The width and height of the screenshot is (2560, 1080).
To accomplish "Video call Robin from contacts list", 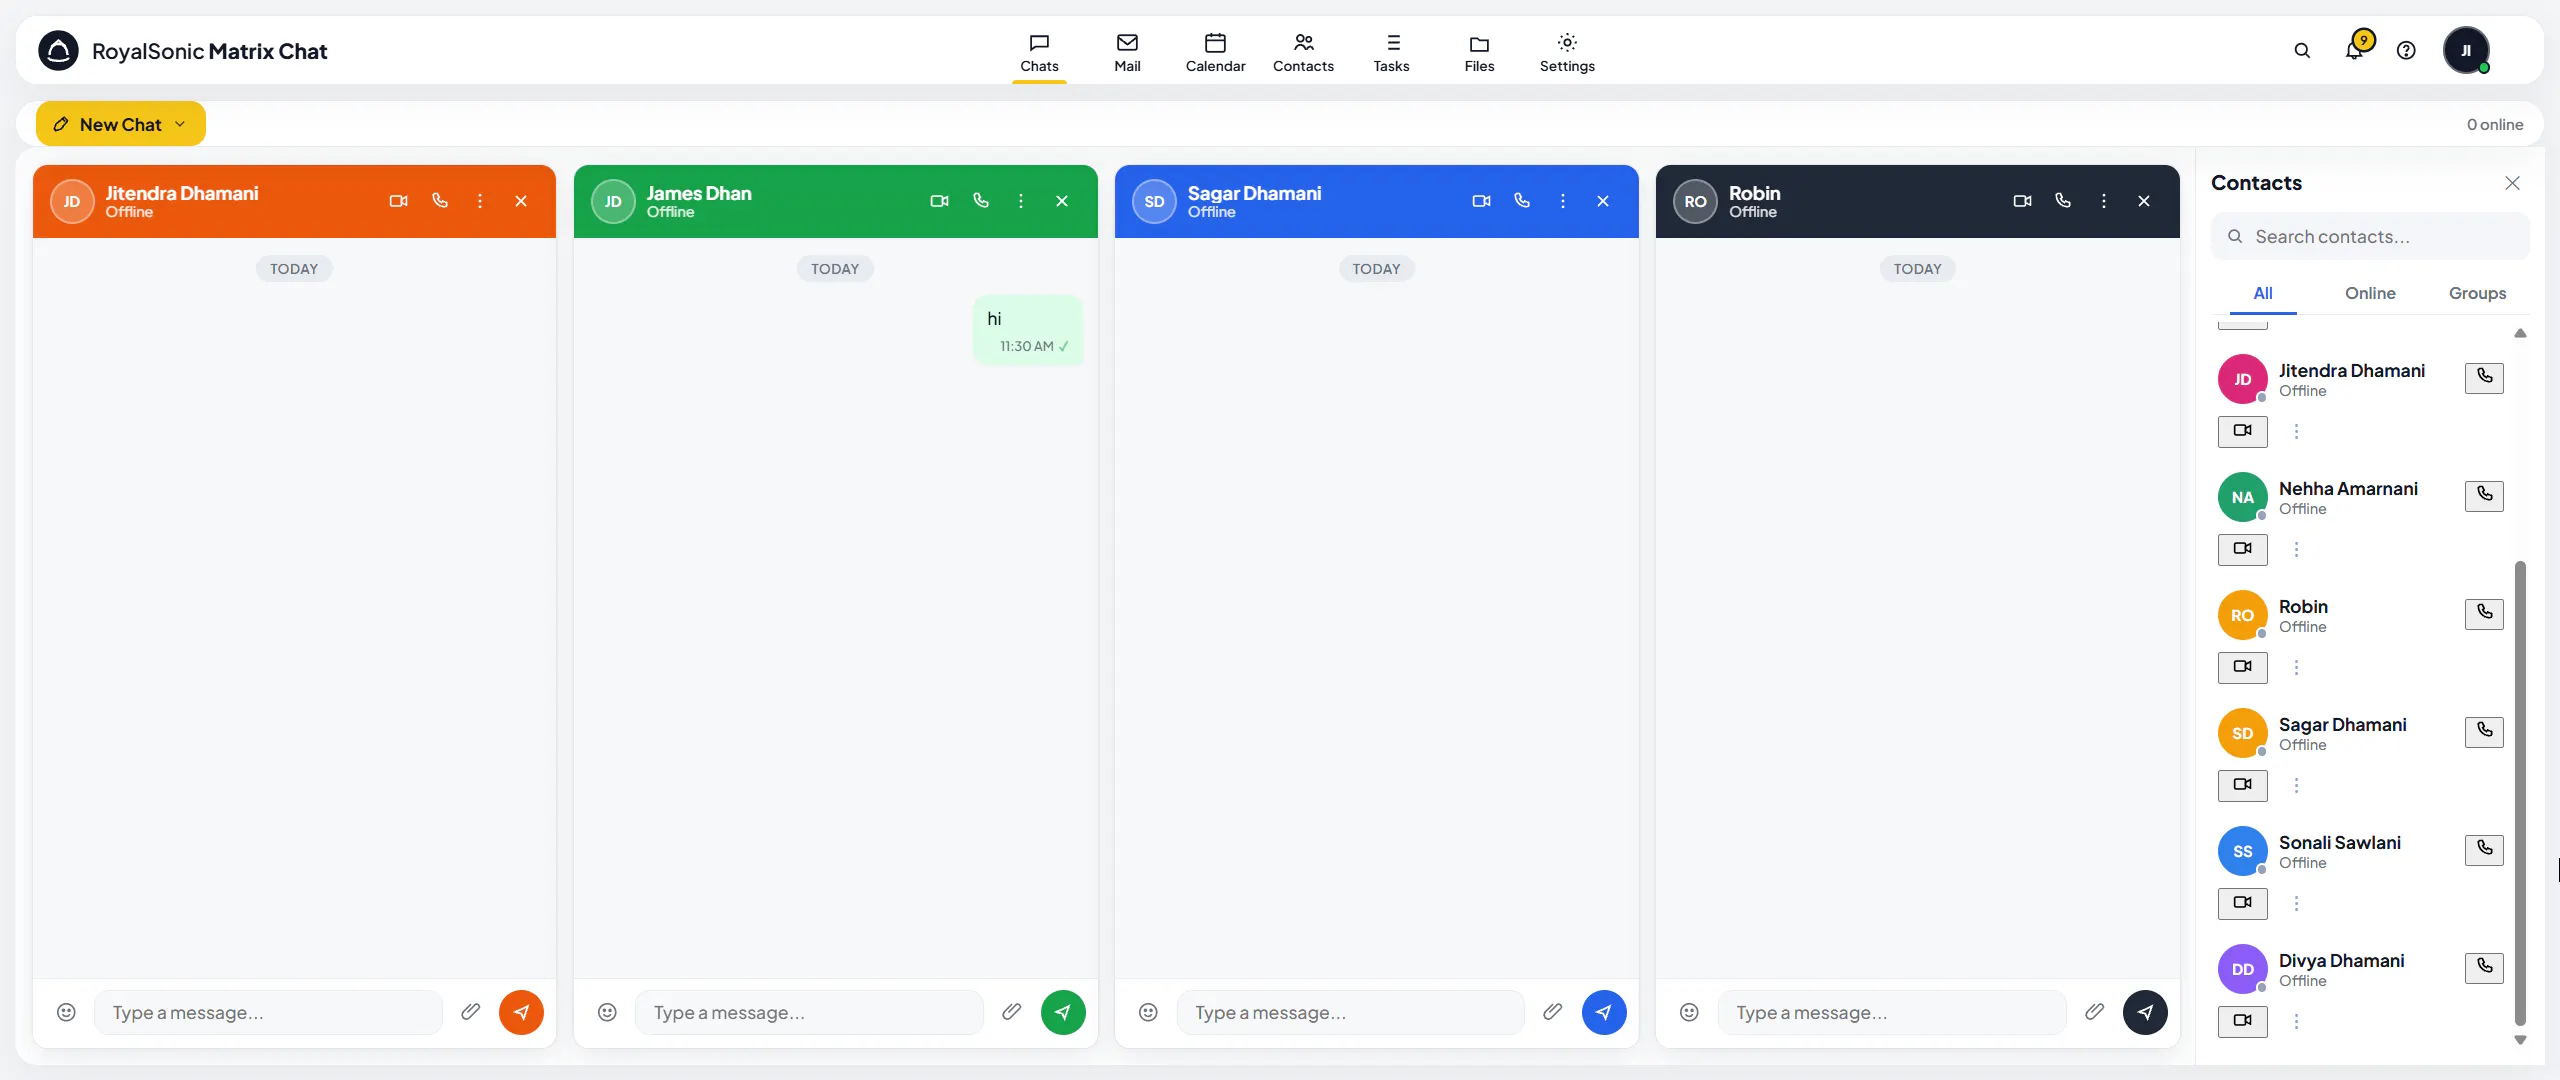I will [2242, 667].
